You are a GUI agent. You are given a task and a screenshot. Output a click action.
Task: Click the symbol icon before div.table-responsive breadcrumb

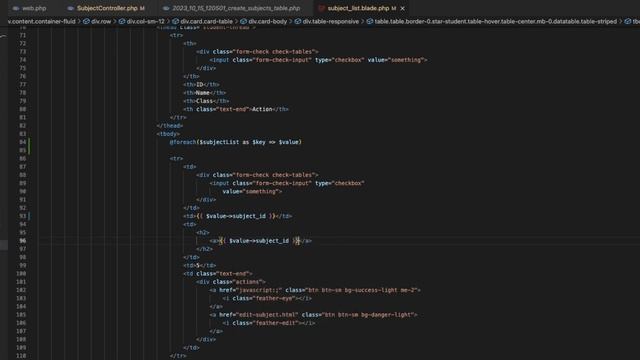tap(298, 21)
